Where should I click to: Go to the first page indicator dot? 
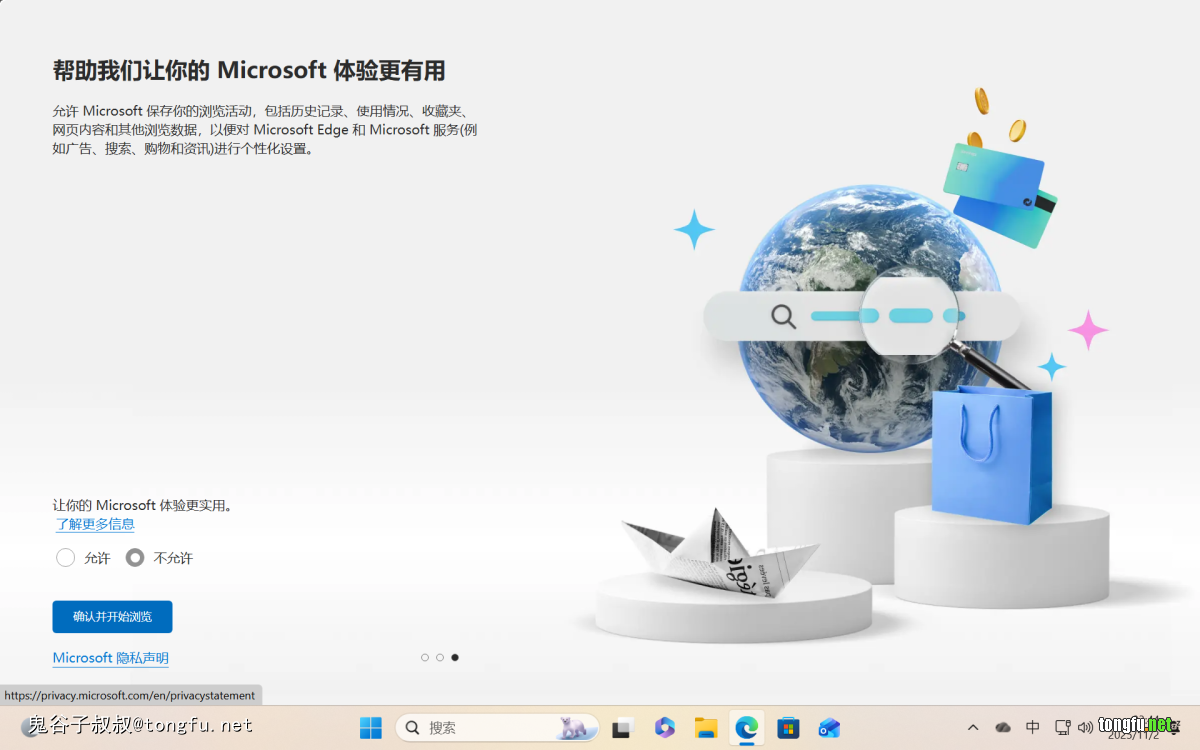[x=425, y=658]
